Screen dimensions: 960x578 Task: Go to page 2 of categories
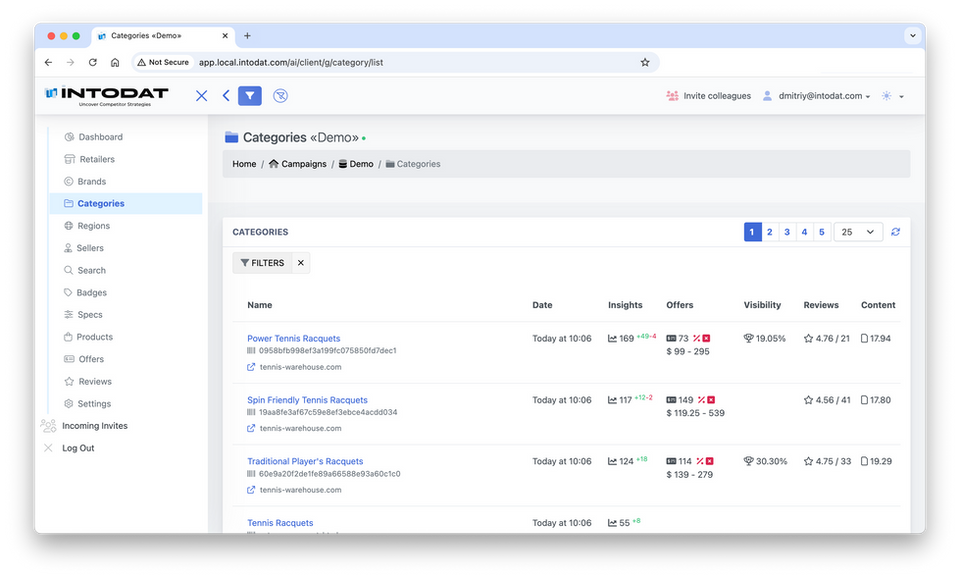770,232
